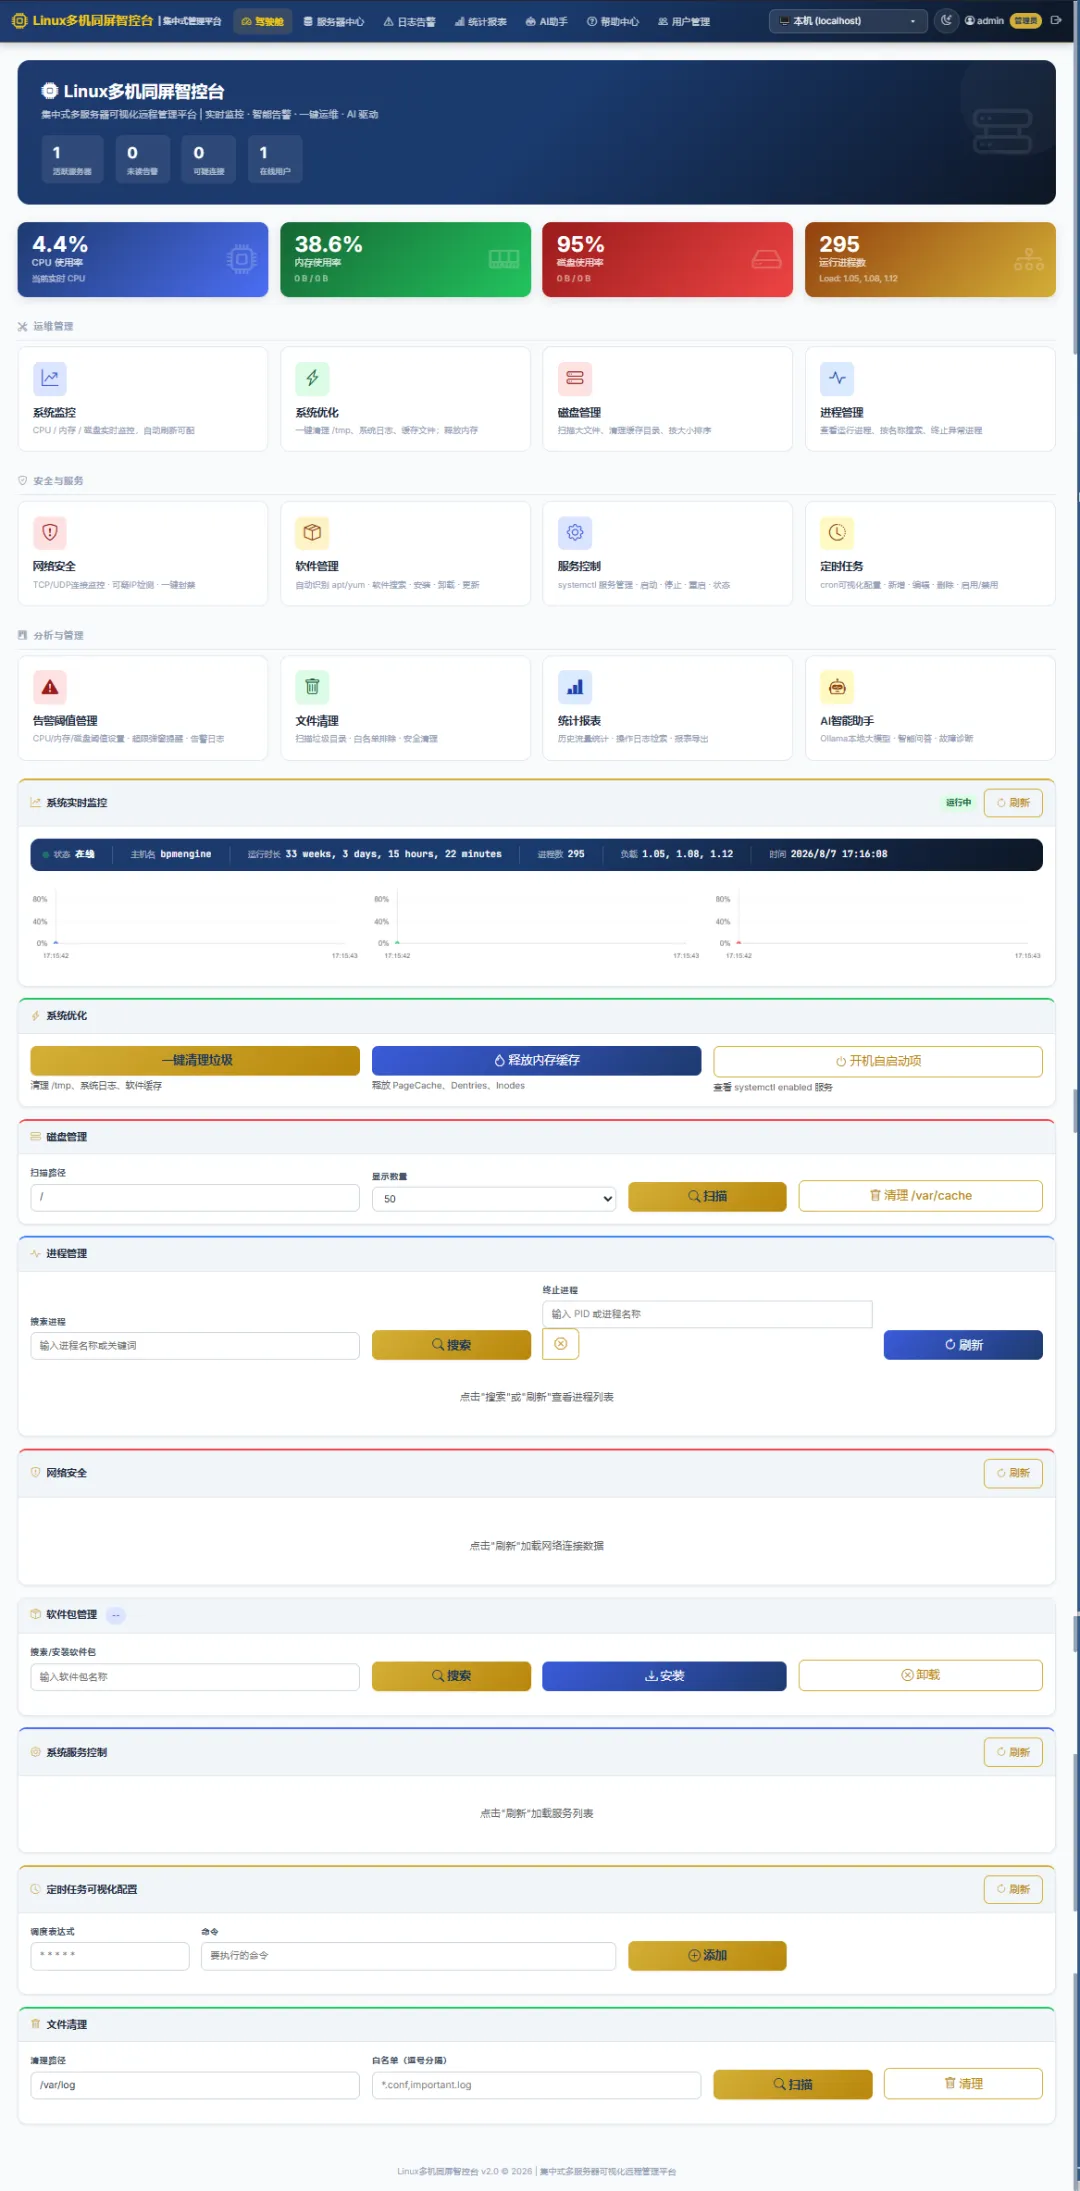Image resolution: width=1080 pixels, height=2191 pixels.
Task: Open the 软件管理 package box icon
Action: click(312, 532)
